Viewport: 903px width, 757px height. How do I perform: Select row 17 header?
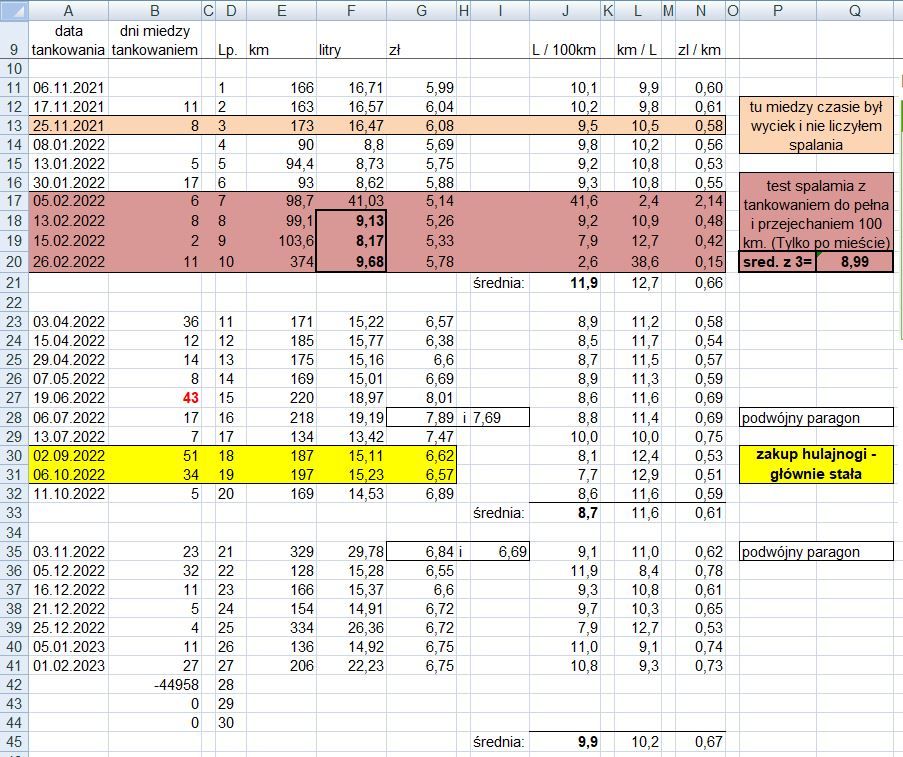14,201
